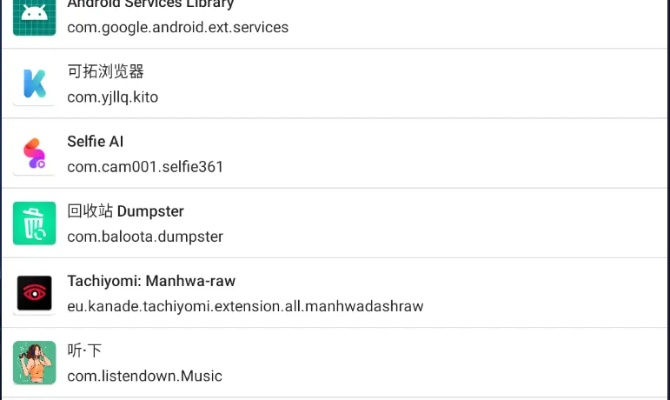Click the com.google.android.ext.services package name
The width and height of the screenshot is (670, 400).
coord(177,27)
